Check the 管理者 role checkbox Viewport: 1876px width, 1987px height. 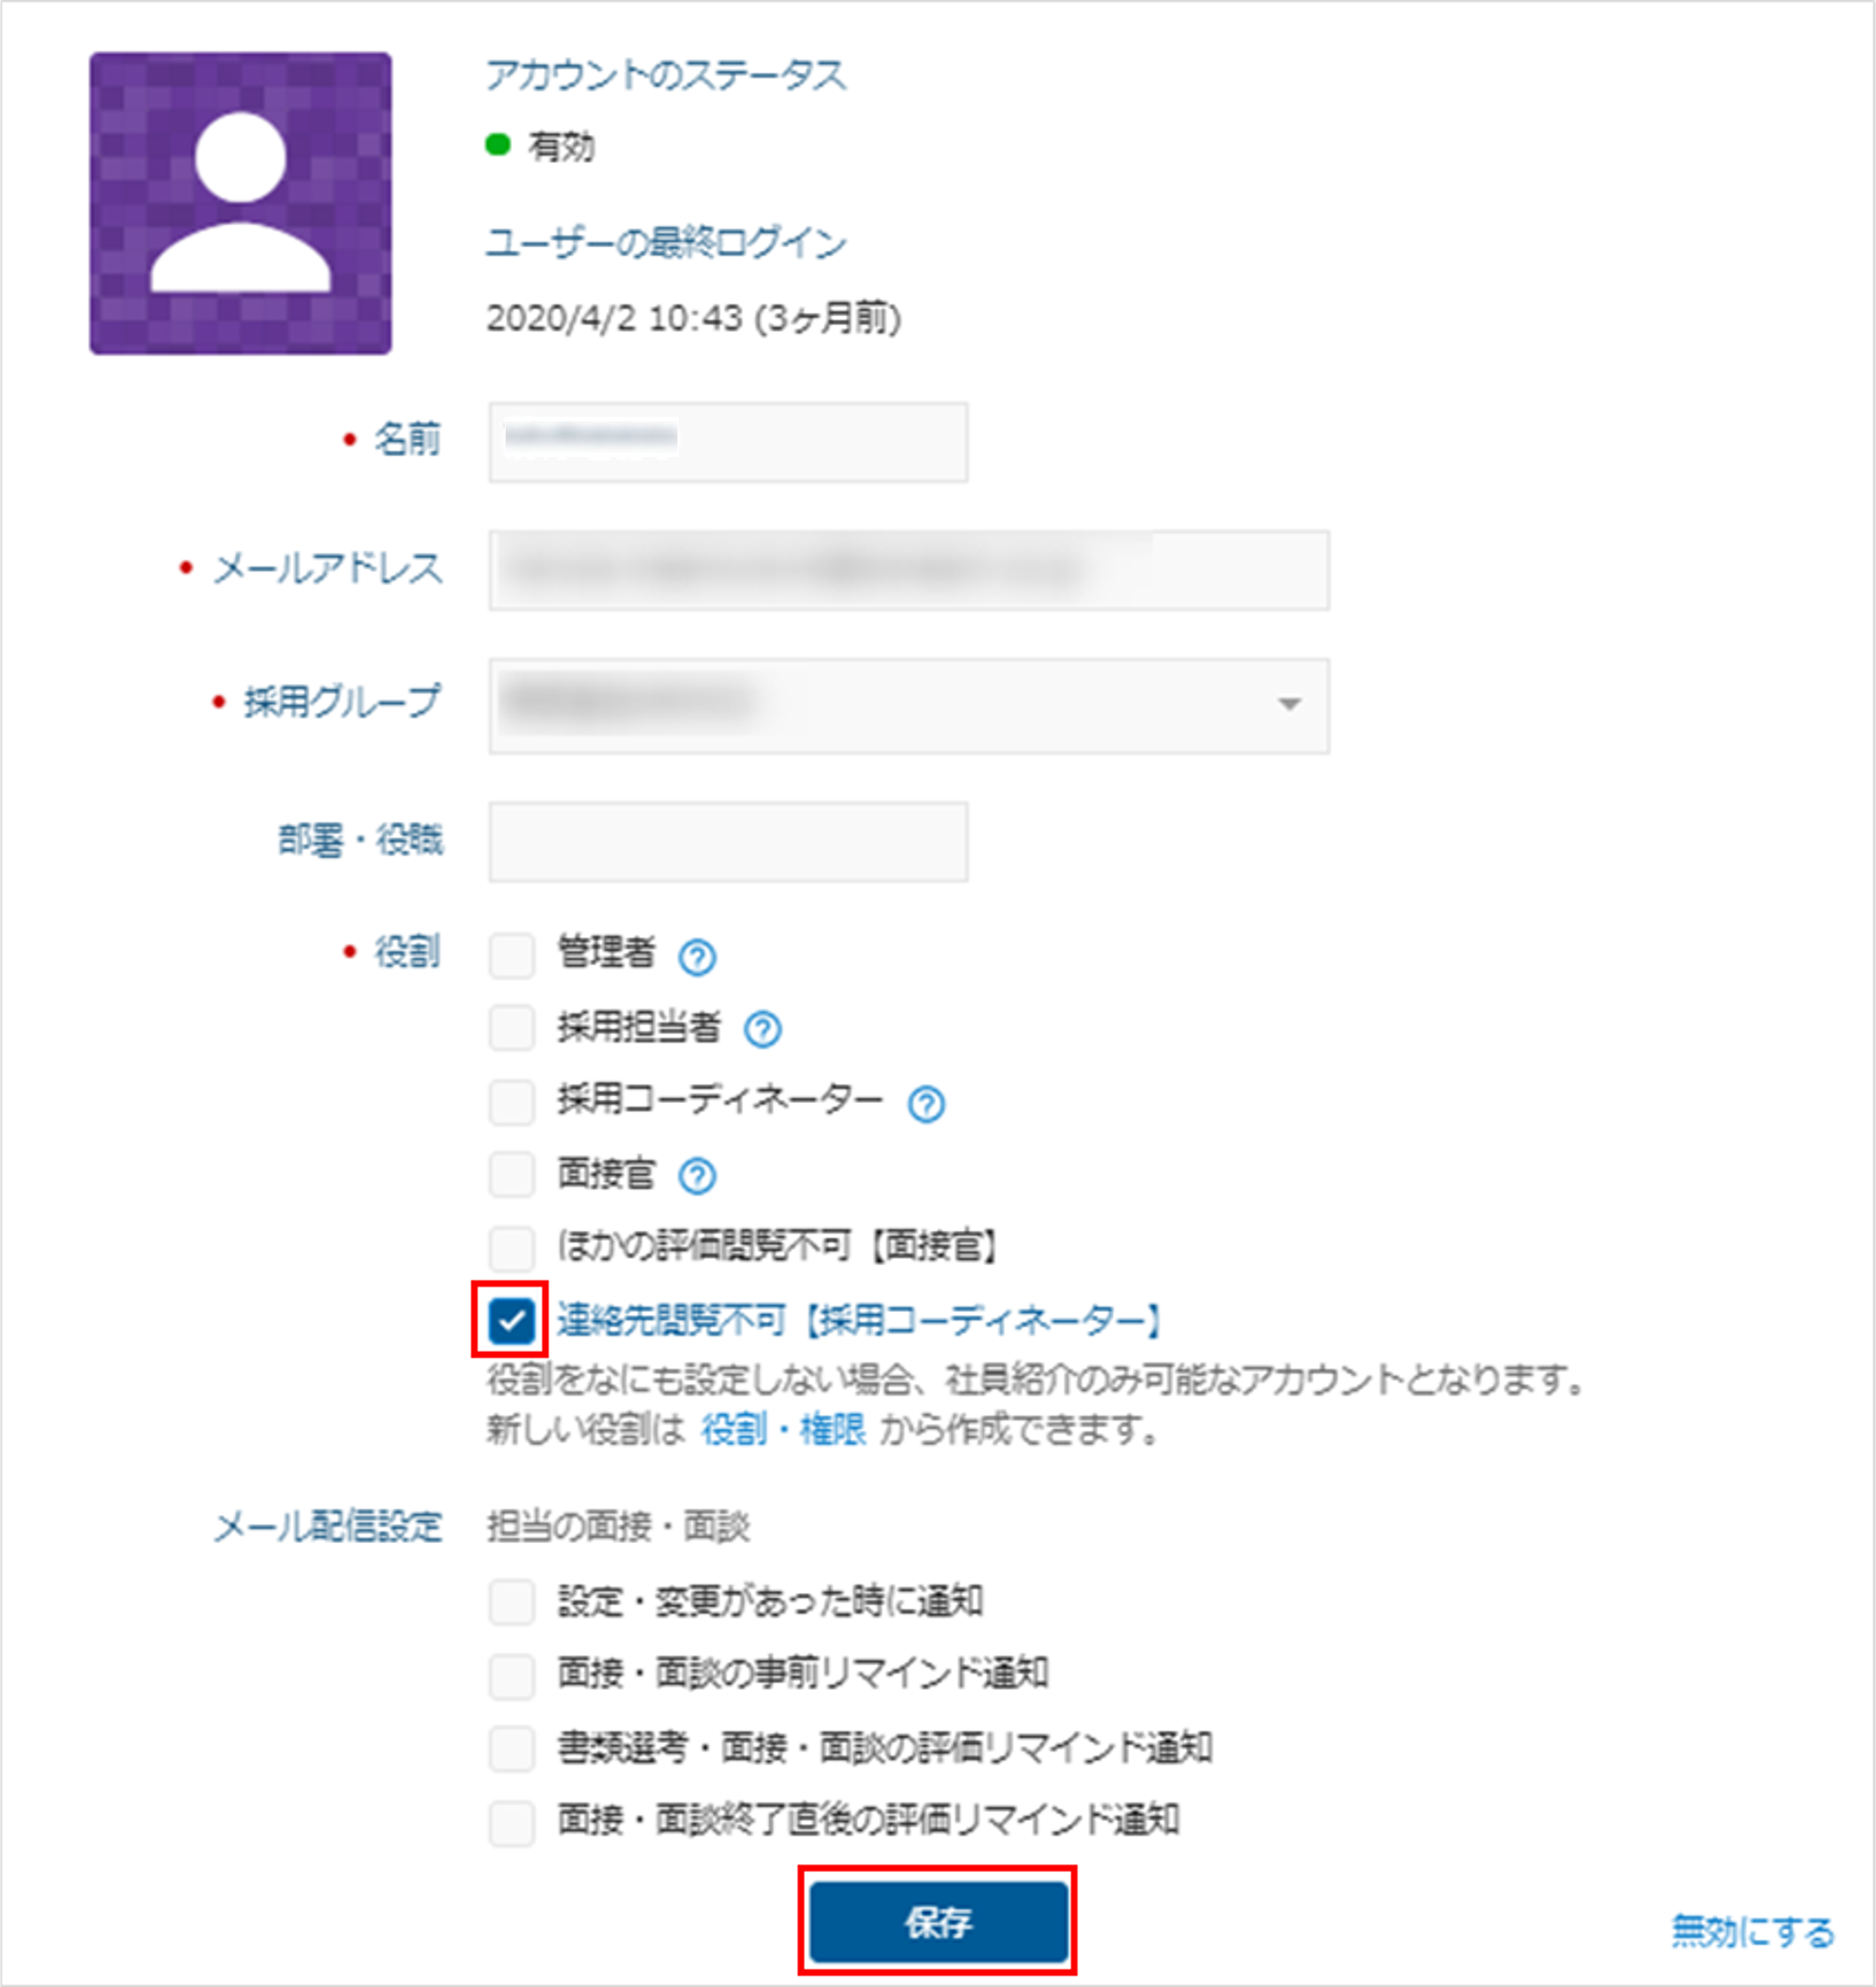point(512,955)
